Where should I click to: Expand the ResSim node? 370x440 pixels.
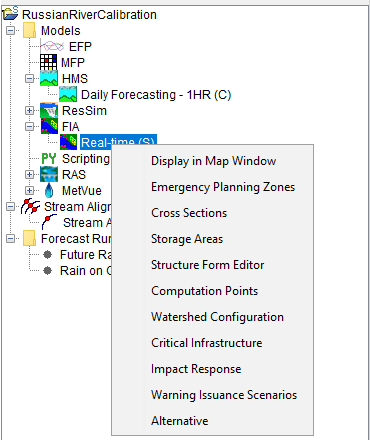30,110
